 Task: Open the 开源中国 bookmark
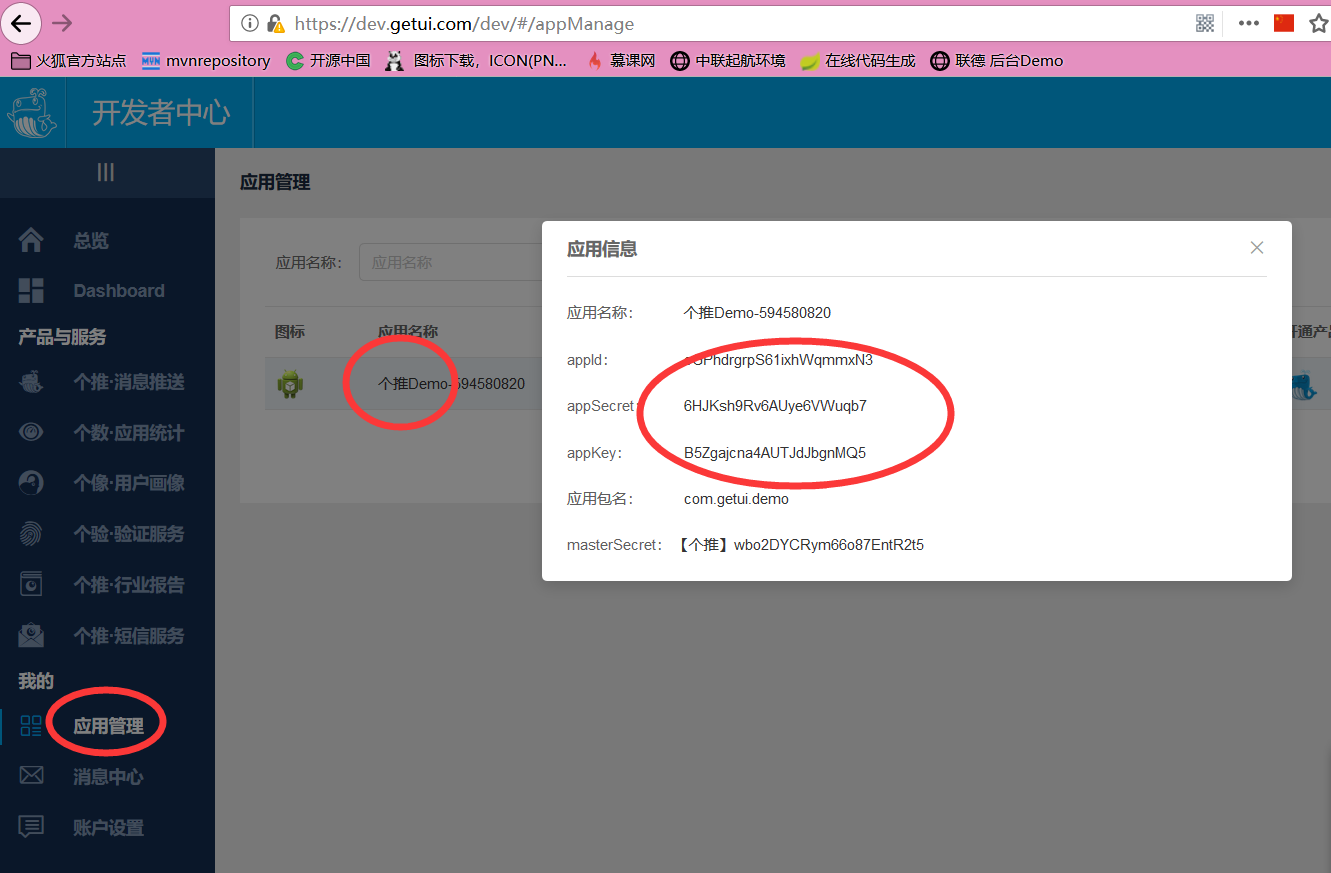pos(328,61)
